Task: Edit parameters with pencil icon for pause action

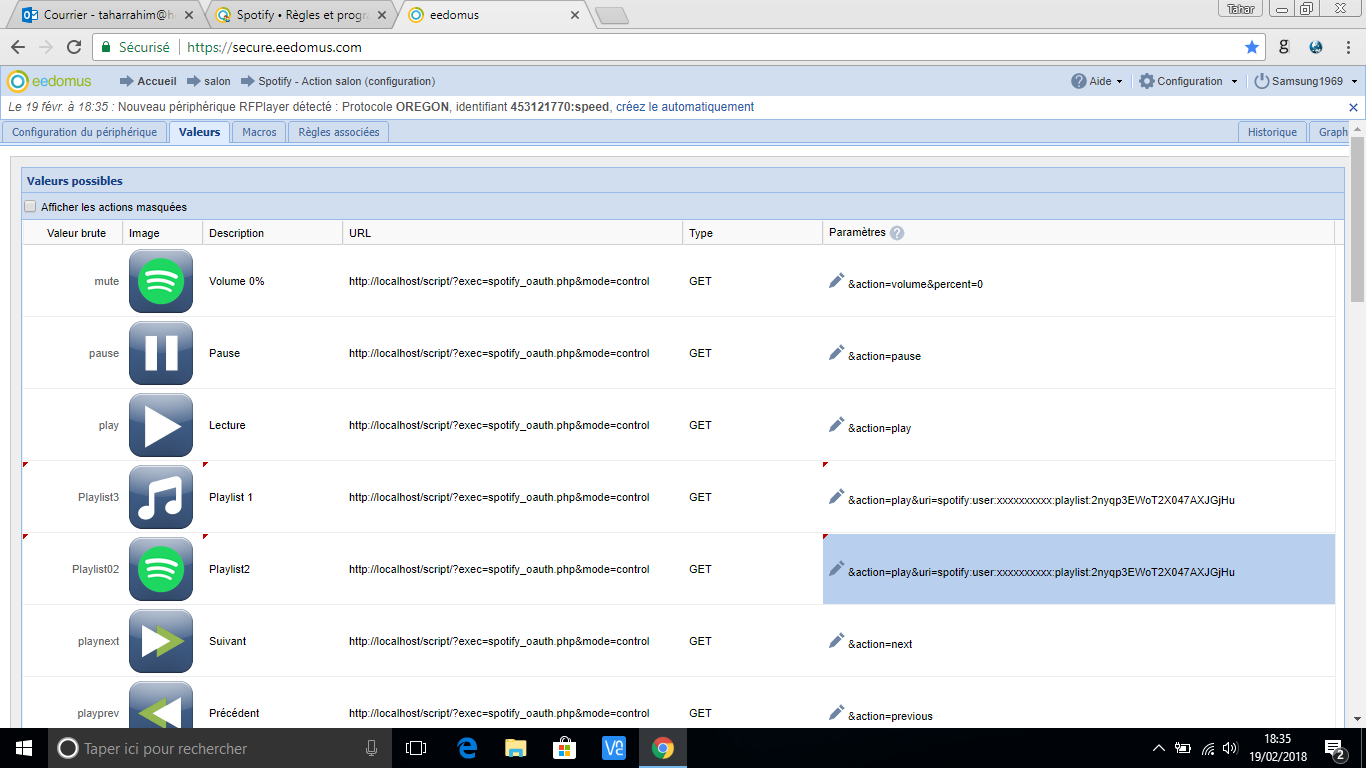Action: (837, 353)
